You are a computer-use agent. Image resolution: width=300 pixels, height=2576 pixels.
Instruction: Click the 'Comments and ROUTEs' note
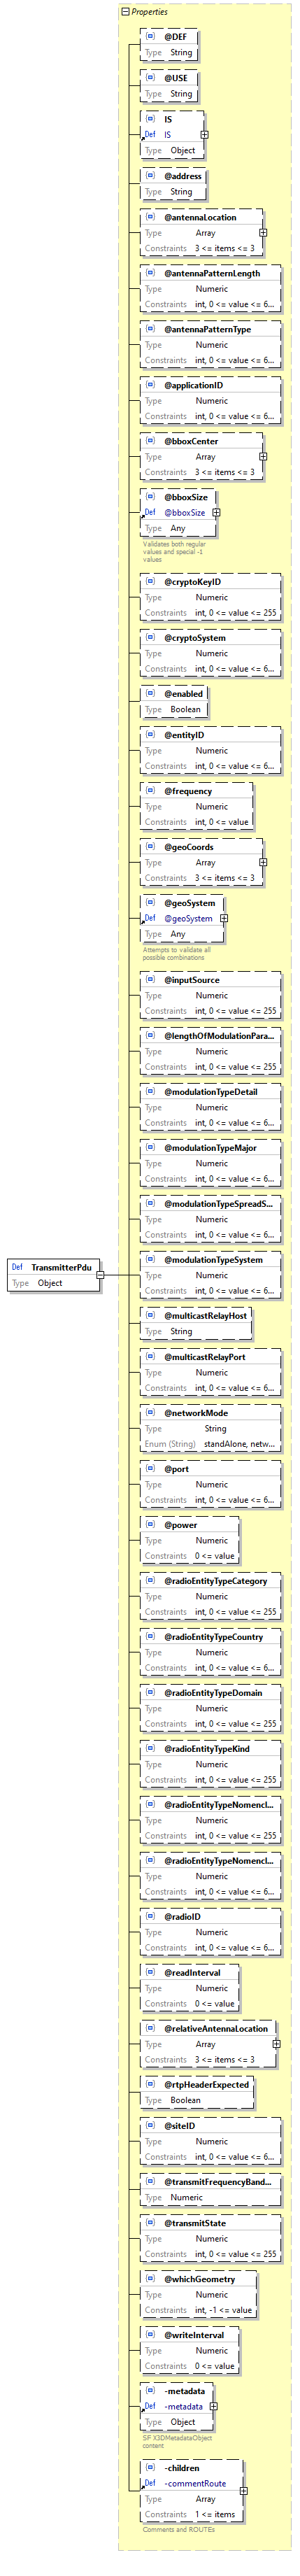(179, 2529)
